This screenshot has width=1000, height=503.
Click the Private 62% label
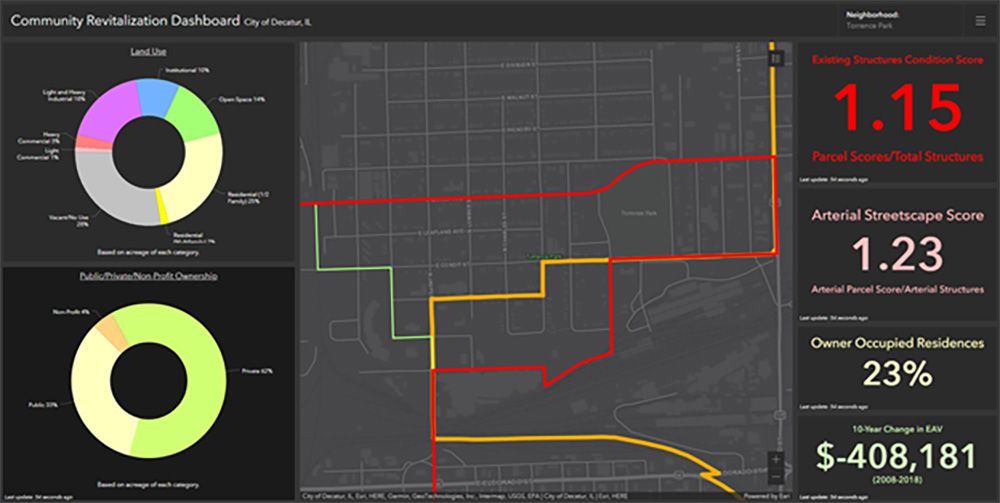(257, 370)
